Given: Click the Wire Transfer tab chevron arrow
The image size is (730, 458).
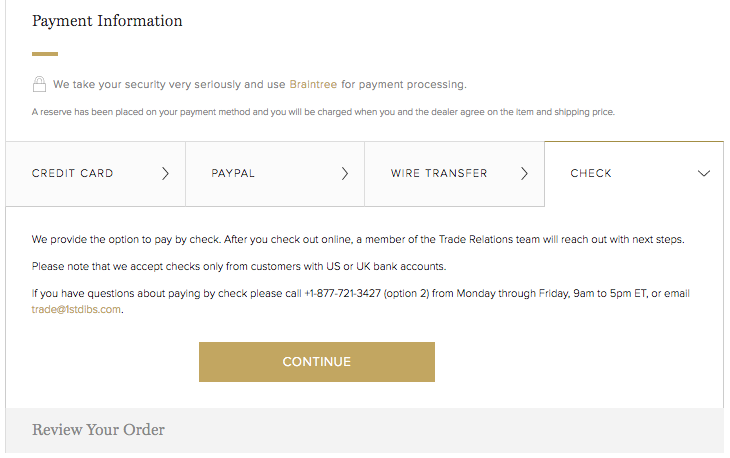Looking at the screenshot, I should coord(524,174).
